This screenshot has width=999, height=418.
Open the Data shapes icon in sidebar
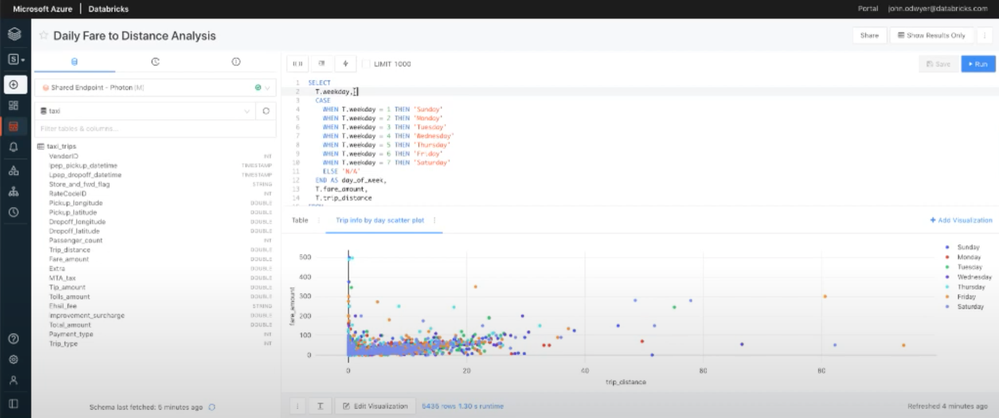click(14, 171)
